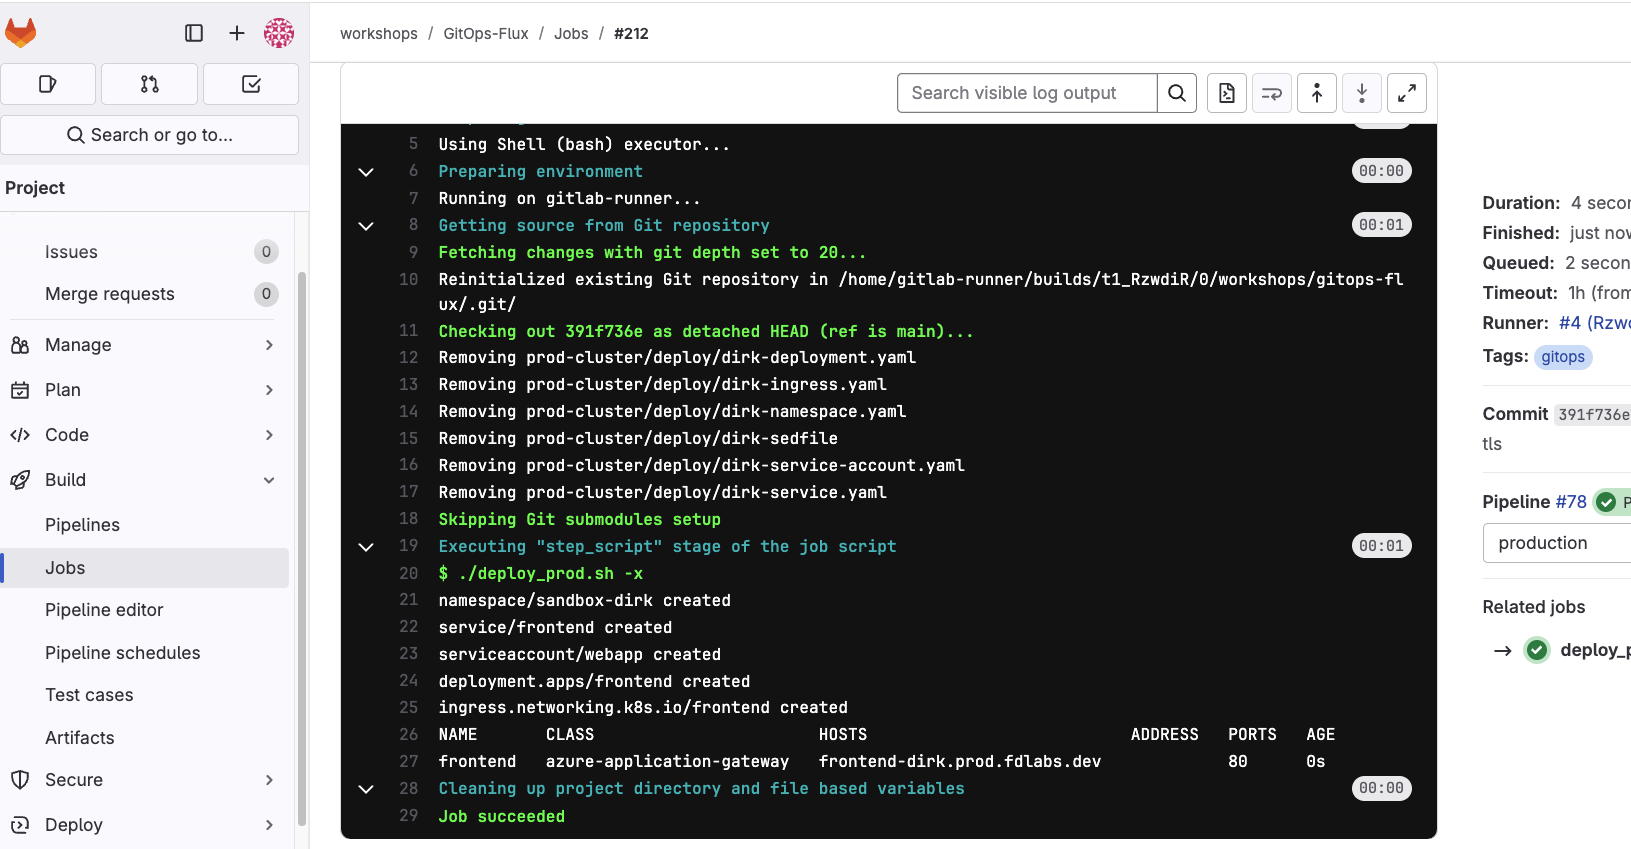Open the user avatar menu
This screenshot has width=1631, height=849.
(279, 33)
